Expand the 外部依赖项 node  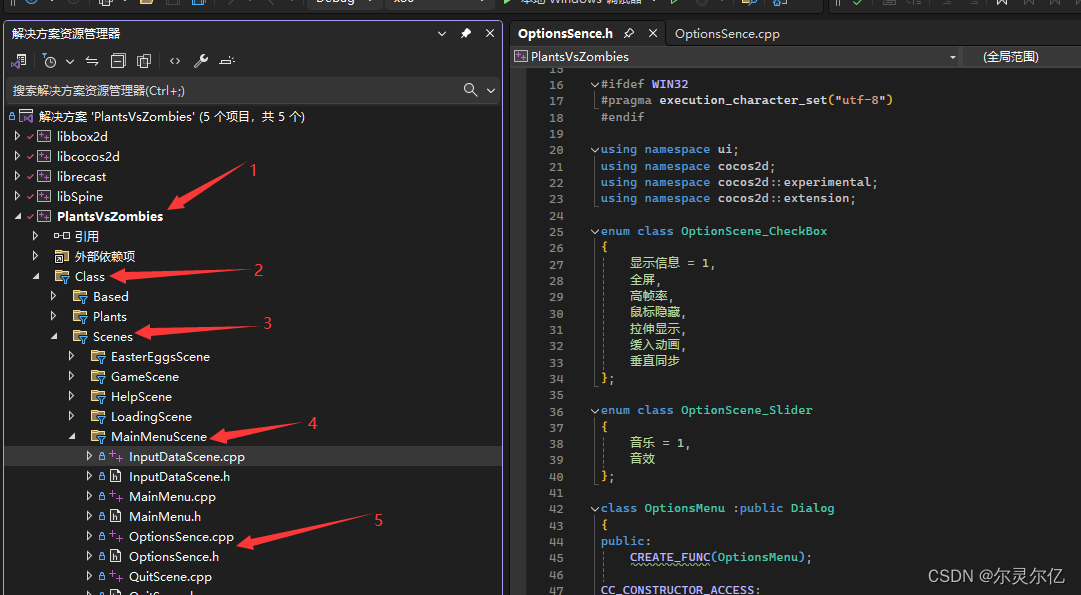pos(35,256)
